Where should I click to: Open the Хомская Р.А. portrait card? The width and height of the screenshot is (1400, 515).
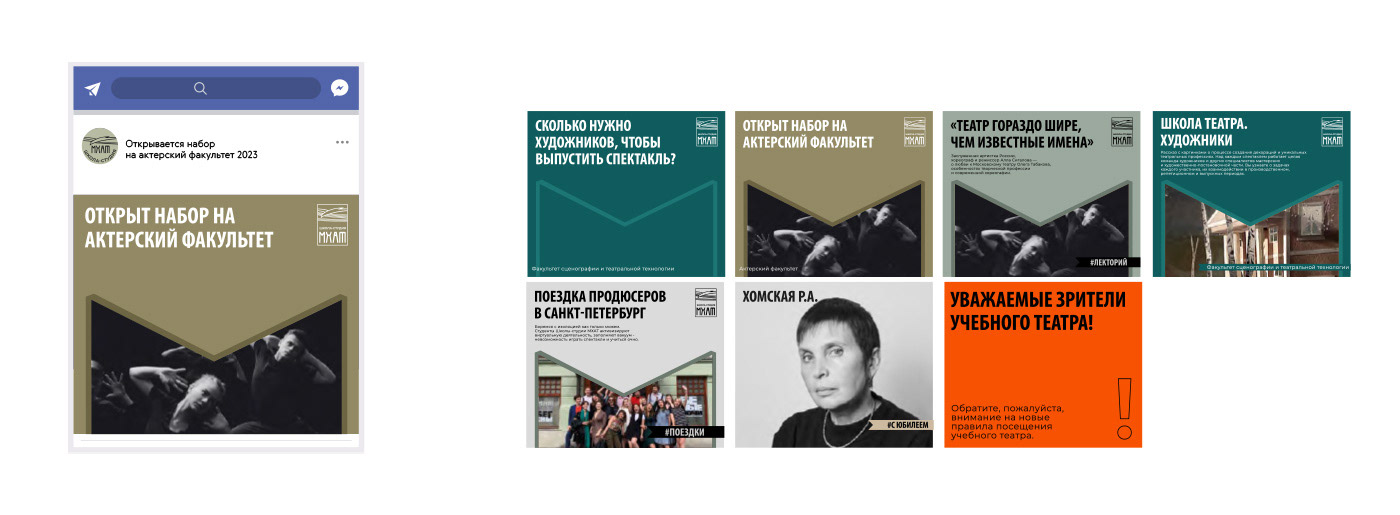[833, 365]
